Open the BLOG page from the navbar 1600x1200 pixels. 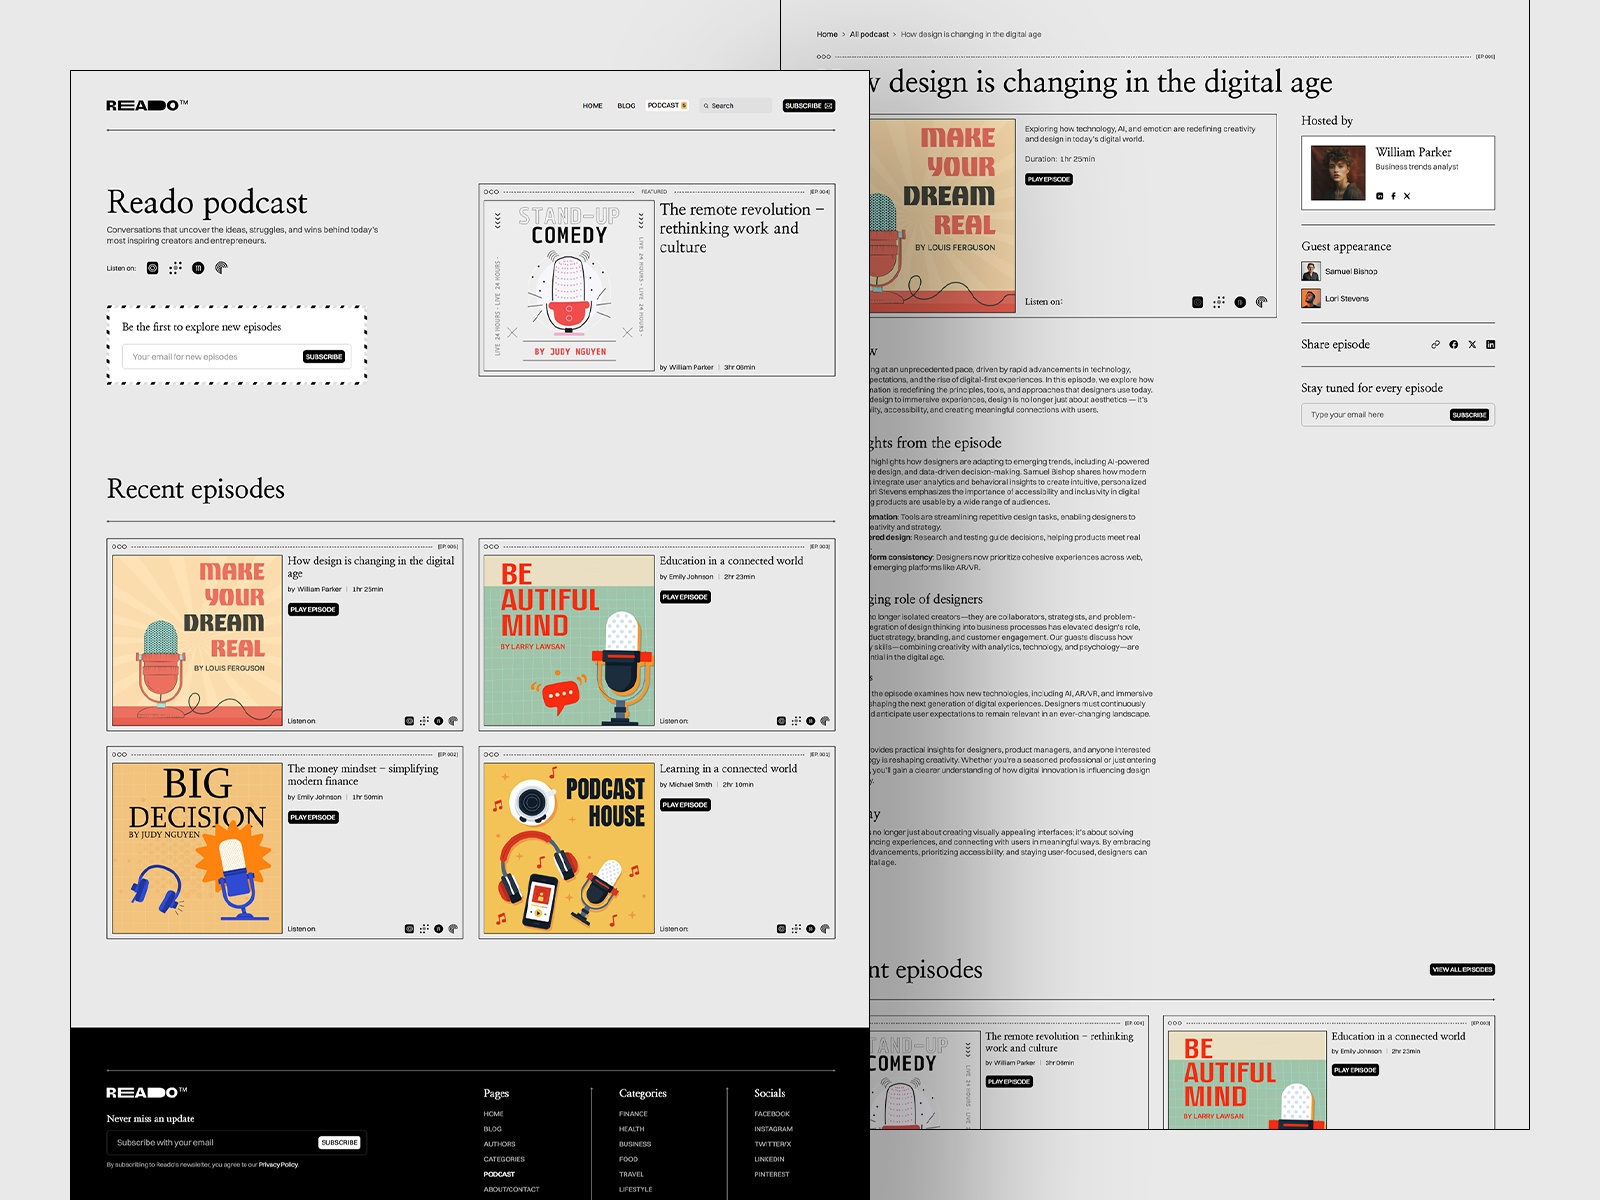(626, 105)
